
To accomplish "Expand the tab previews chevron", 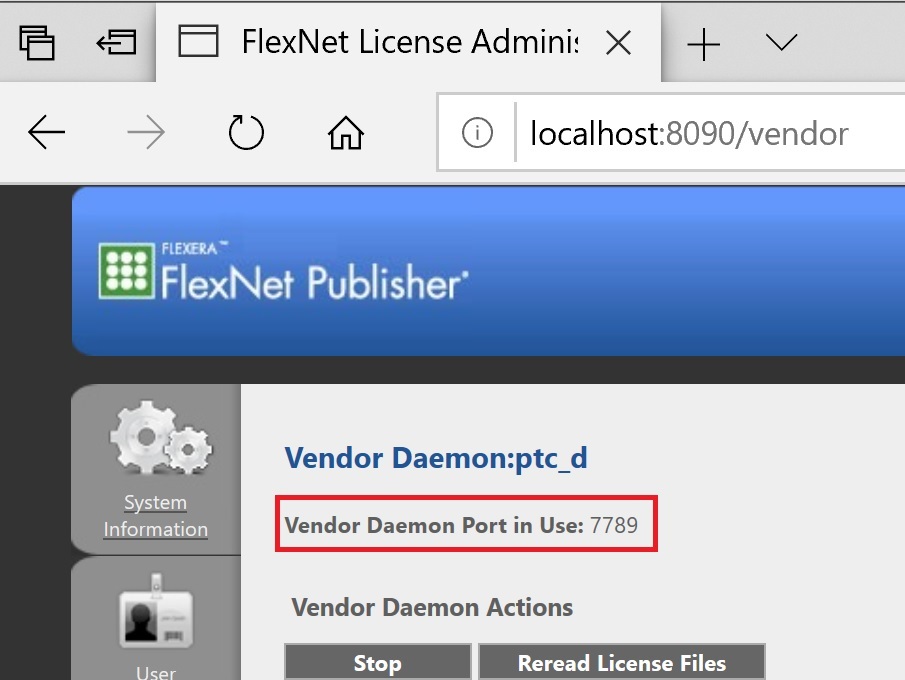I will [x=780, y=42].
